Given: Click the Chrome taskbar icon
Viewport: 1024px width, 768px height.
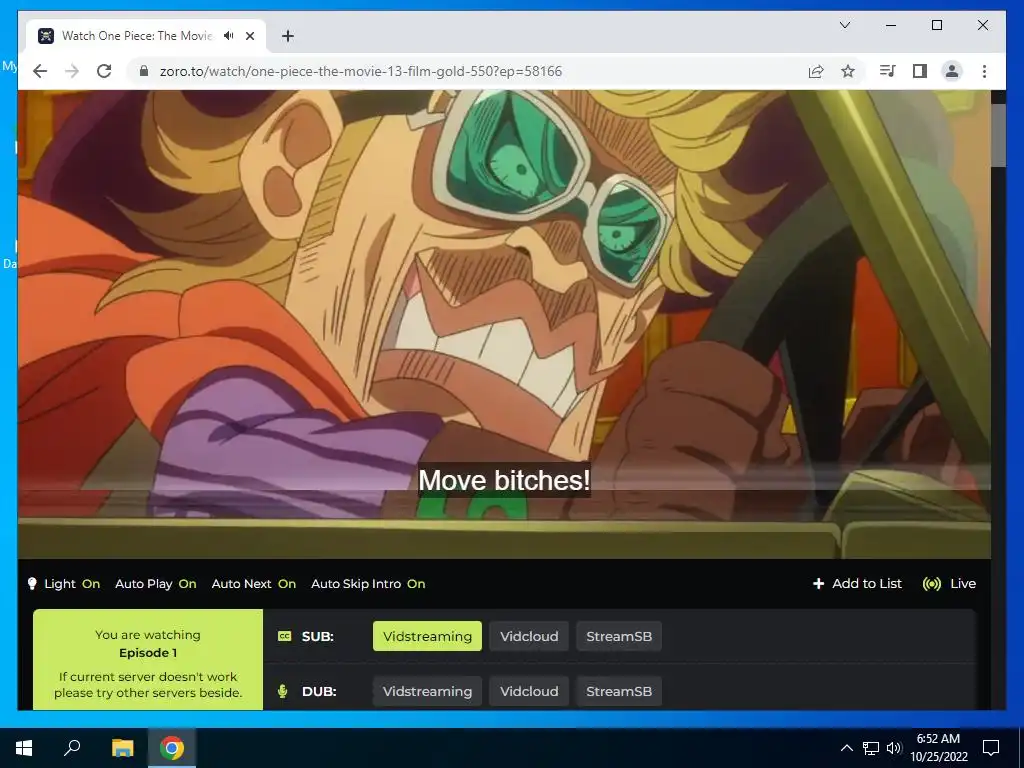Looking at the screenshot, I should [x=172, y=748].
